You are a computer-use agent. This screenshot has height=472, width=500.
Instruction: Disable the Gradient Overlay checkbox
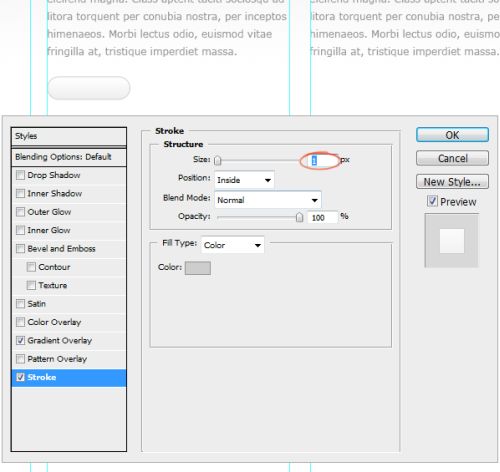coord(20,340)
